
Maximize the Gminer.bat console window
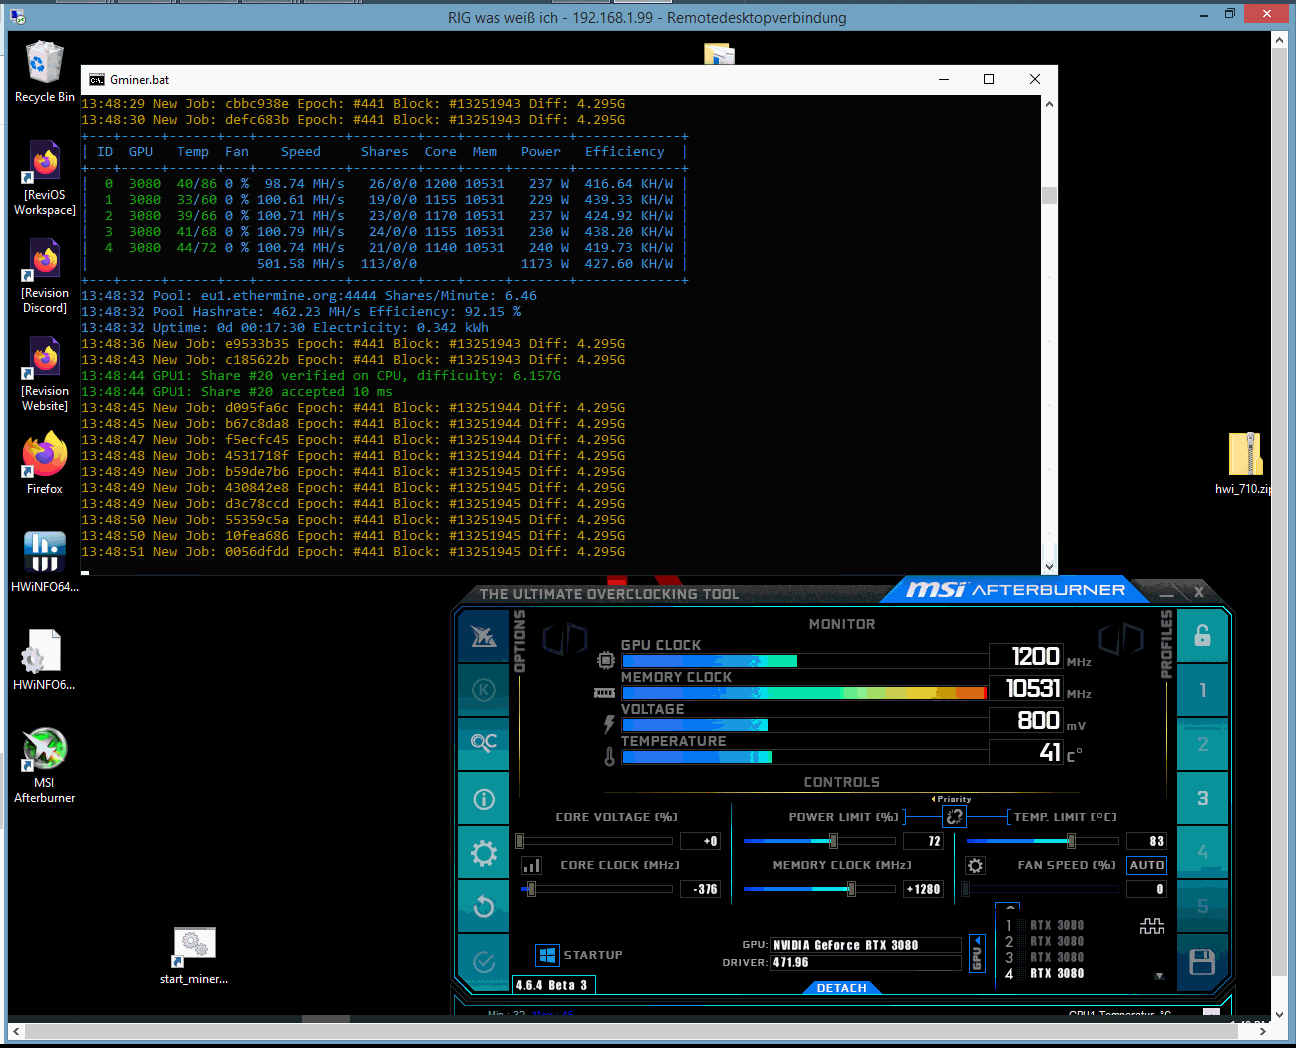coord(989,80)
